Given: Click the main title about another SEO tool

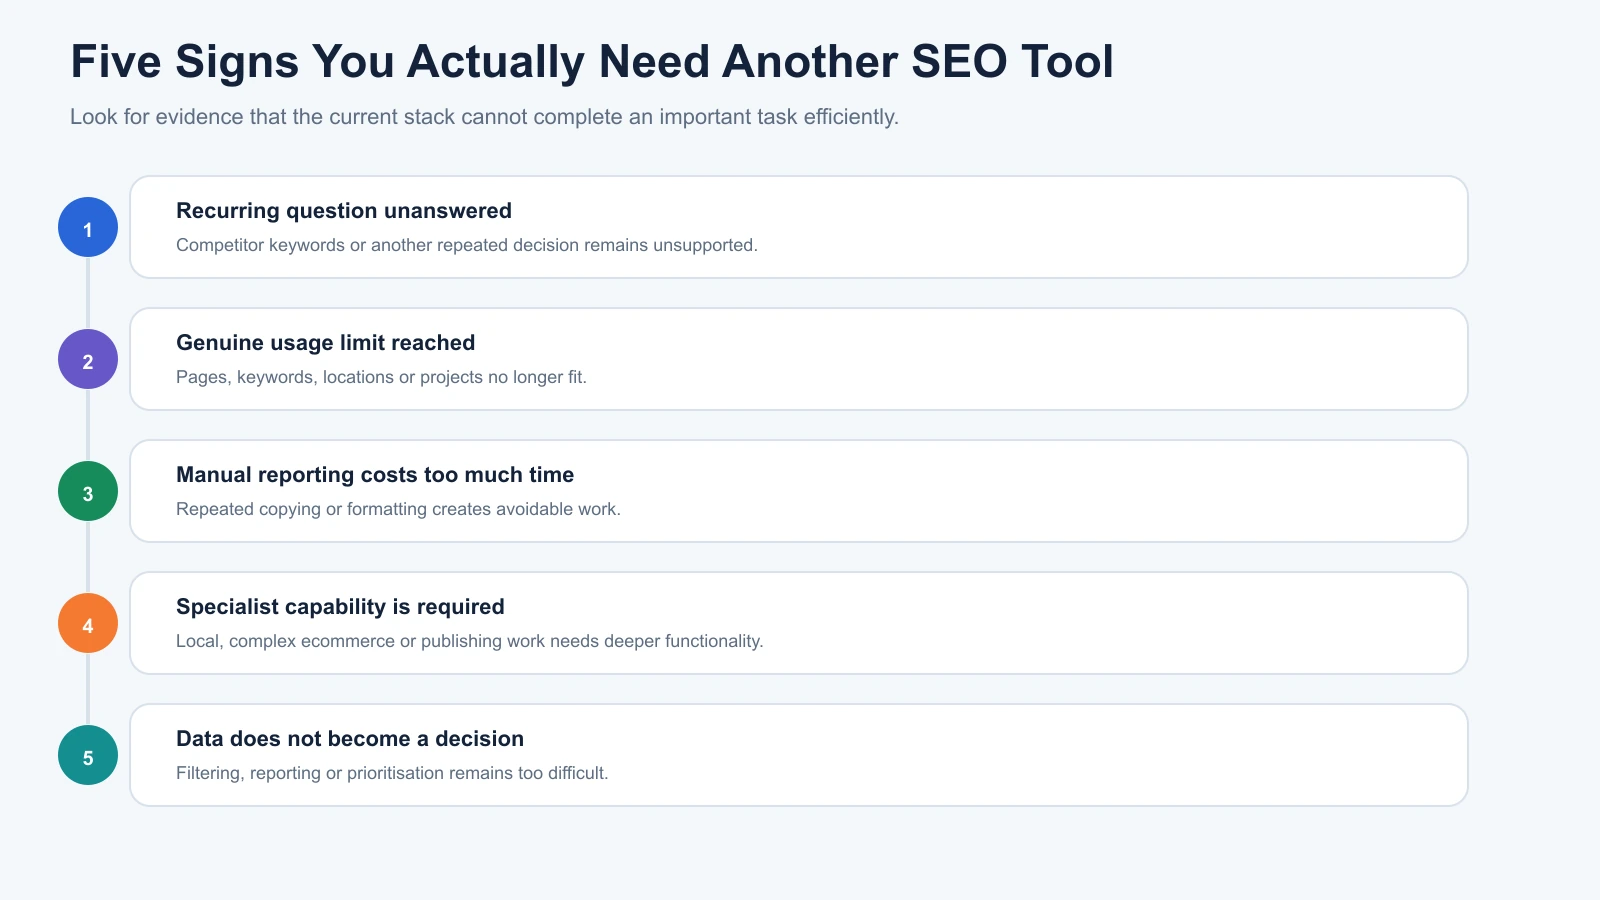Looking at the screenshot, I should click(x=592, y=62).
